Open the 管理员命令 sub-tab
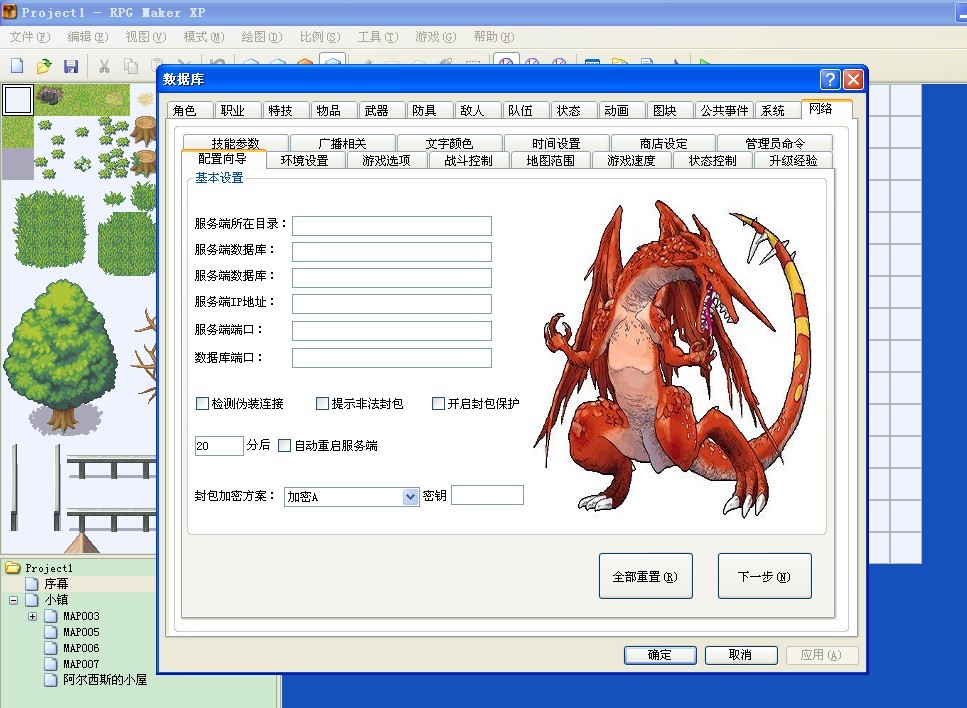The image size is (967, 708). 775,143
